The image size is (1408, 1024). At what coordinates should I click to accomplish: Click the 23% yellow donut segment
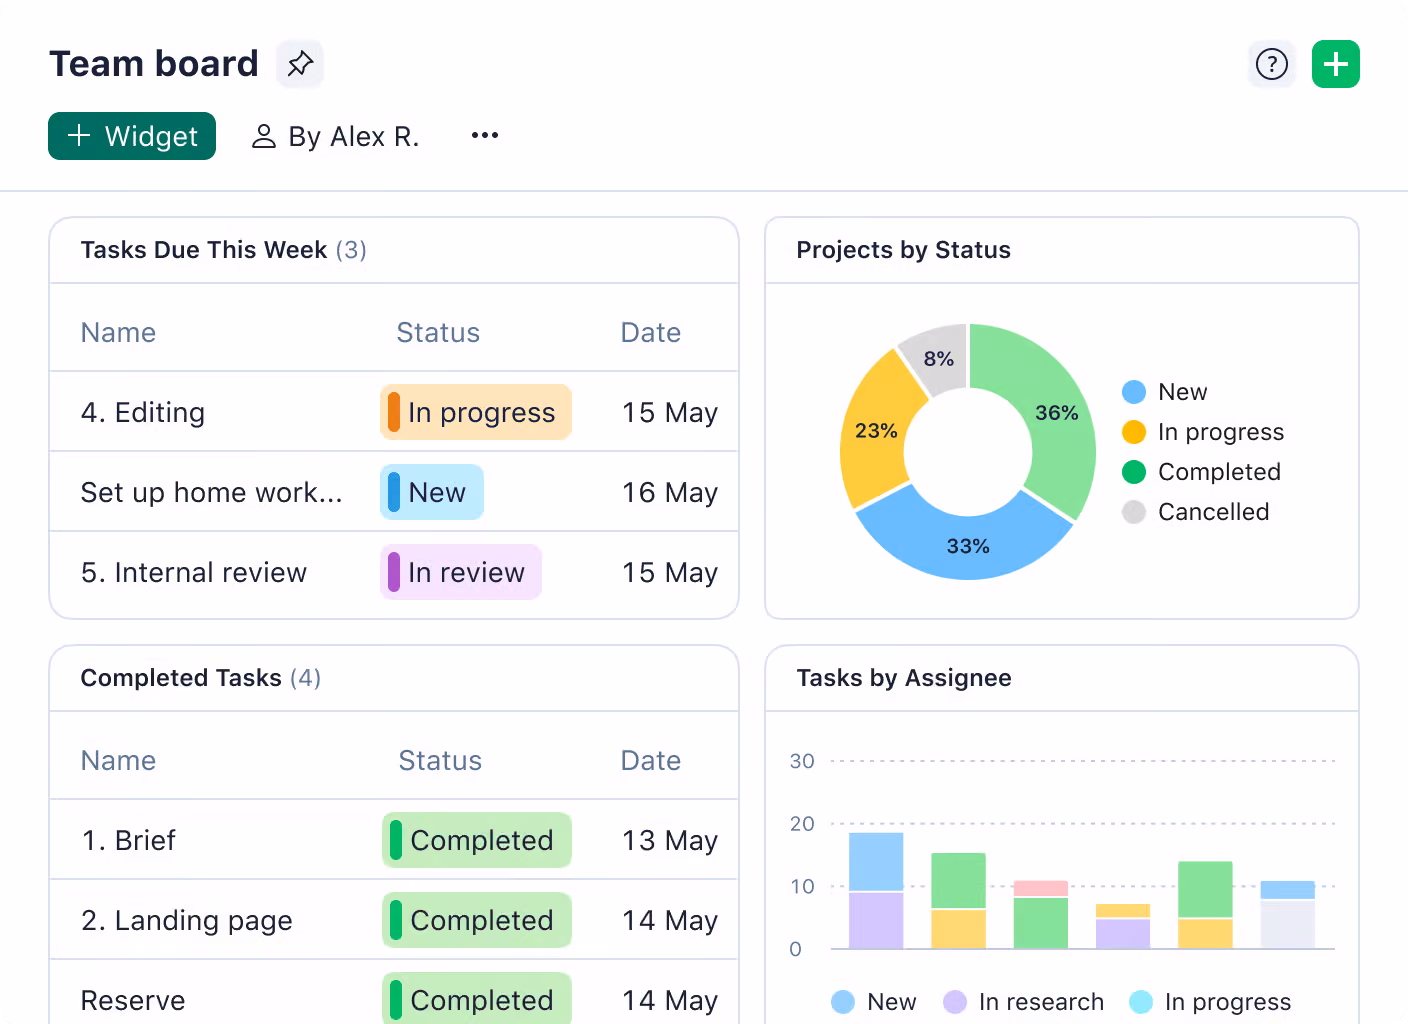coord(874,430)
